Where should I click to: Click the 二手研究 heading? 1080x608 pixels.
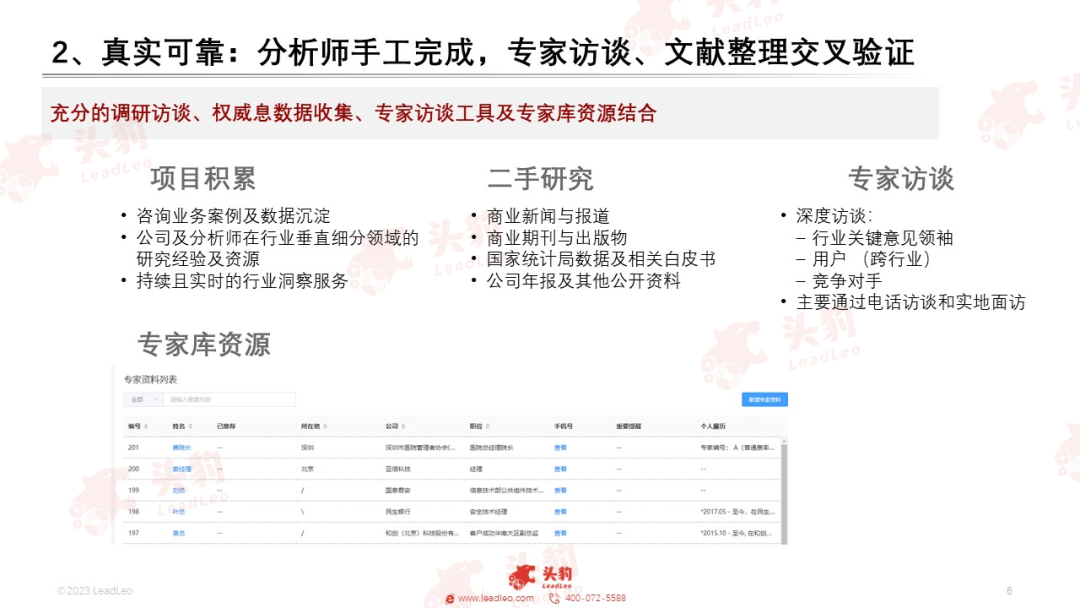pyautogui.click(x=541, y=178)
